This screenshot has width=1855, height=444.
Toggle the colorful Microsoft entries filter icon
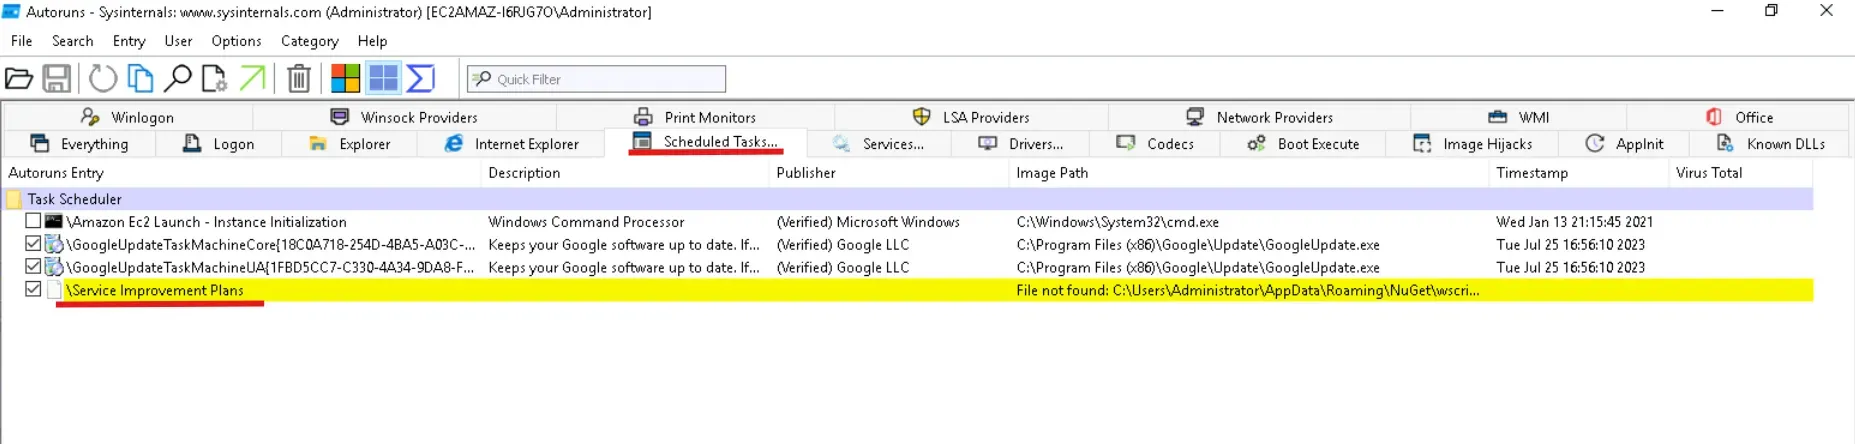click(x=345, y=78)
